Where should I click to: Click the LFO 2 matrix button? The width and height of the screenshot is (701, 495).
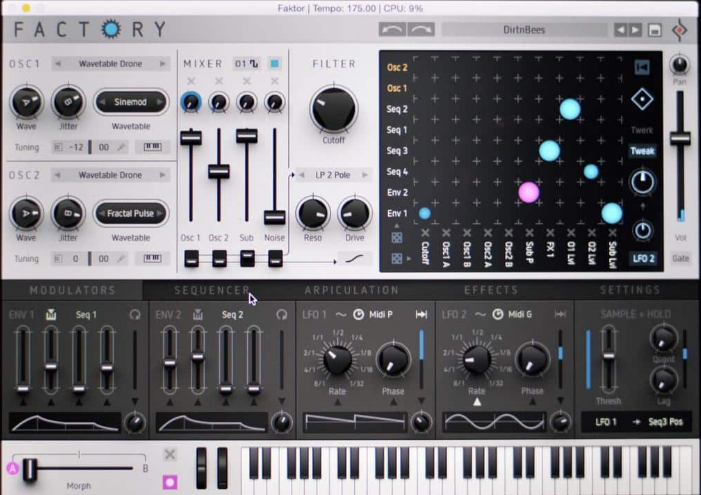coord(643,258)
